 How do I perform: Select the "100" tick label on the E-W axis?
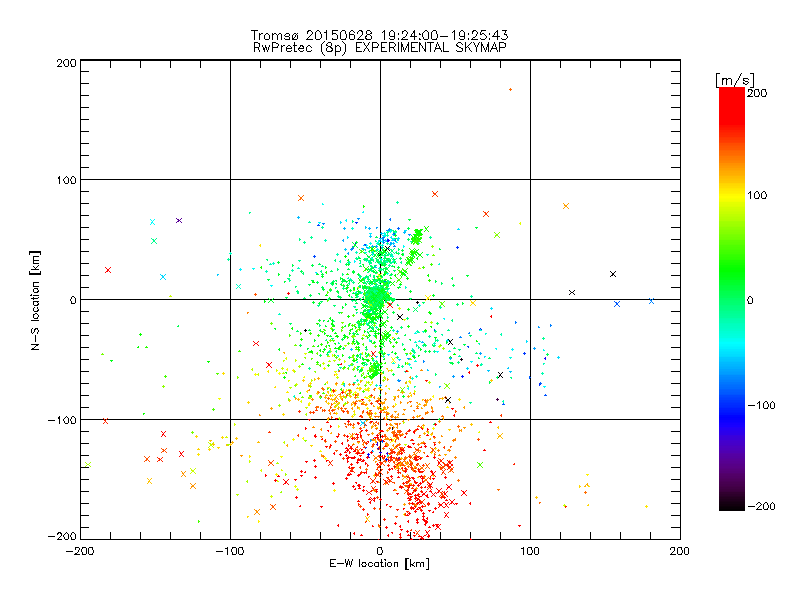point(530,551)
